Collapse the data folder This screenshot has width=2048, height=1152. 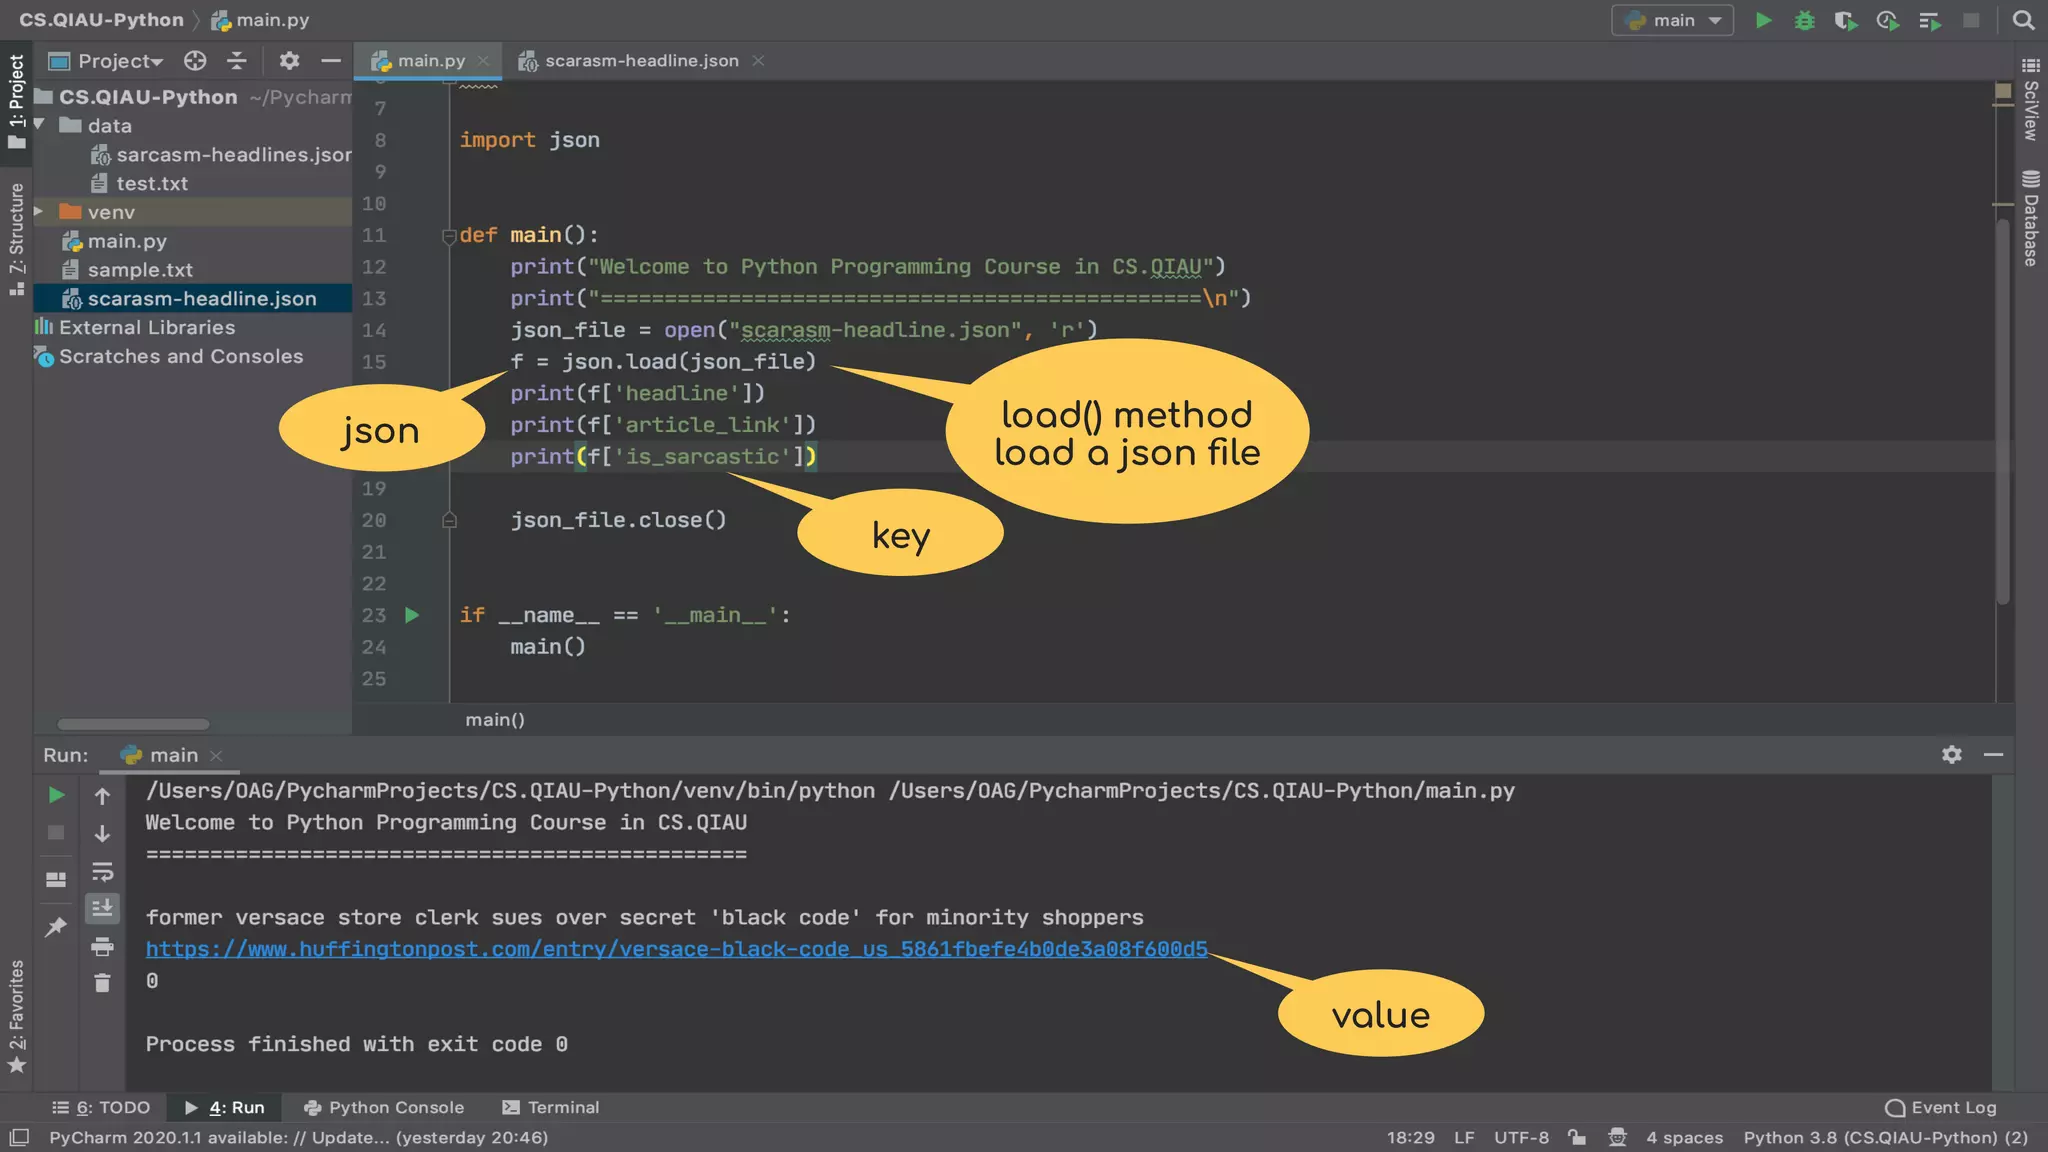tap(39, 125)
